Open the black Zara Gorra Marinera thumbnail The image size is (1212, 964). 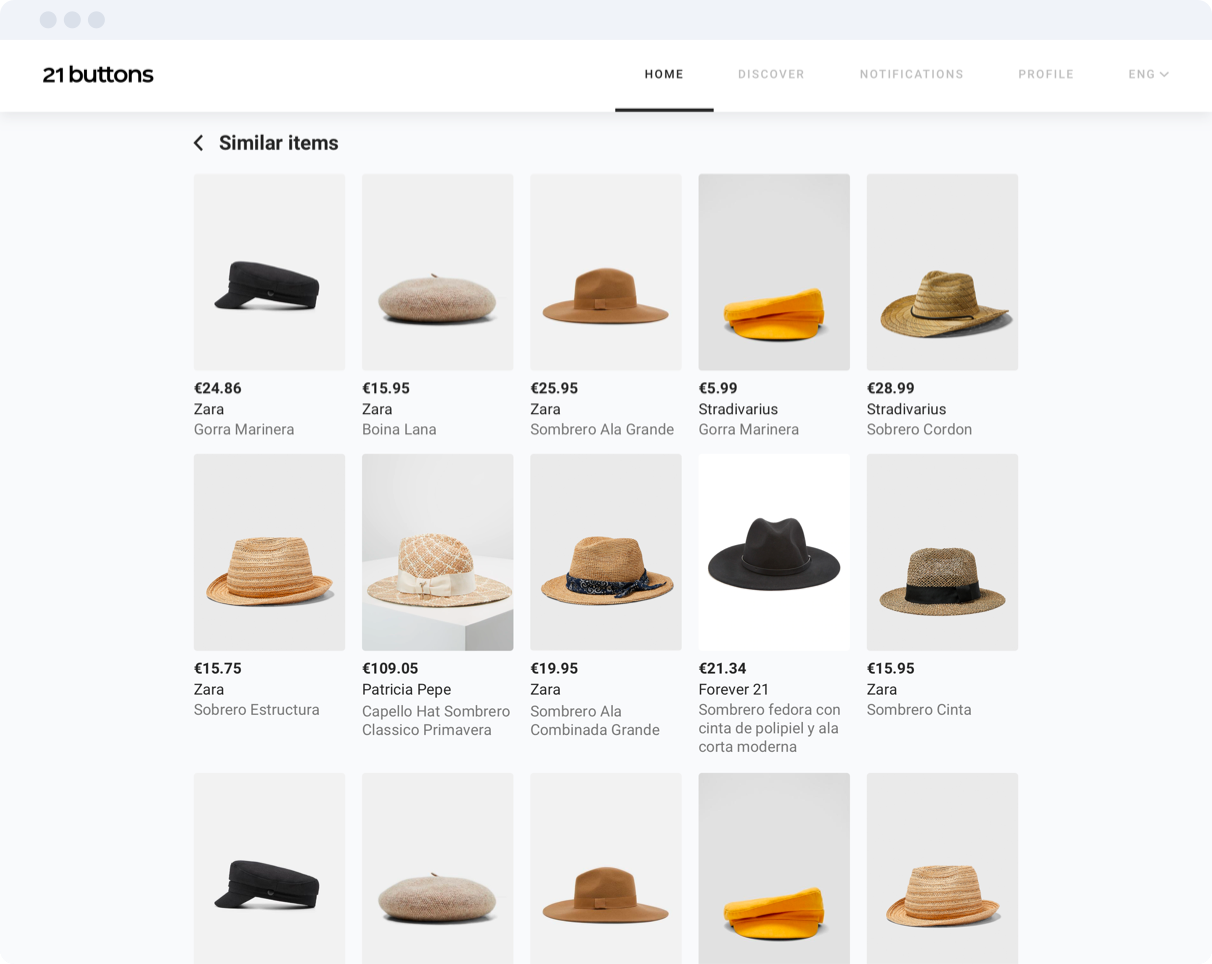click(269, 272)
